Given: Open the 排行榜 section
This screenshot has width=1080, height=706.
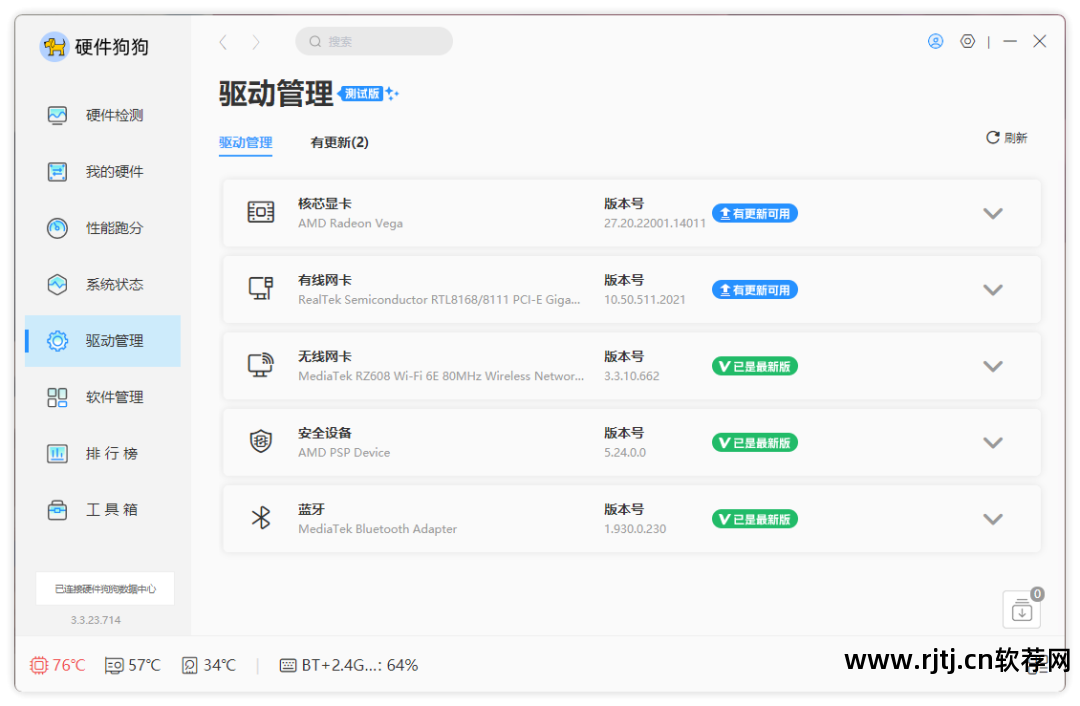Looking at the screenshot, I should (x=58, y=453).
